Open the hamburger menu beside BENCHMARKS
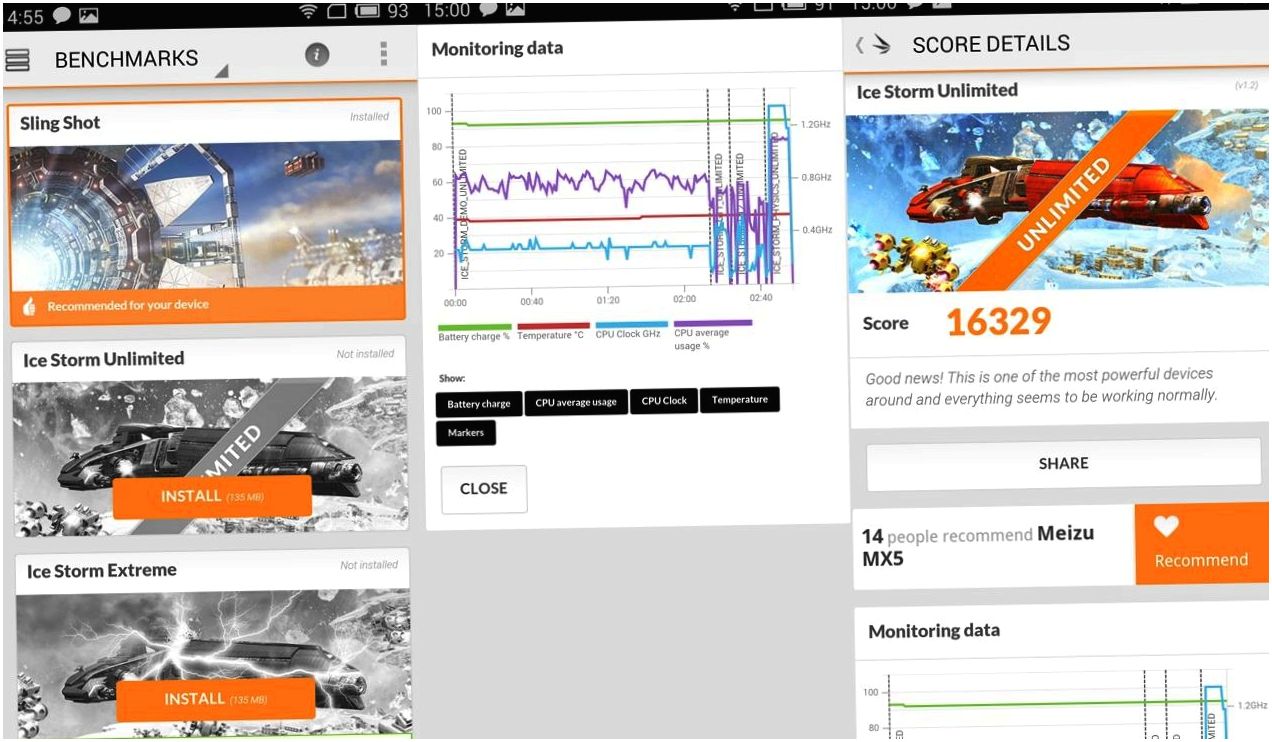Screen dimensions: 1272x742 pyautogui.click(x=17, y=60)
